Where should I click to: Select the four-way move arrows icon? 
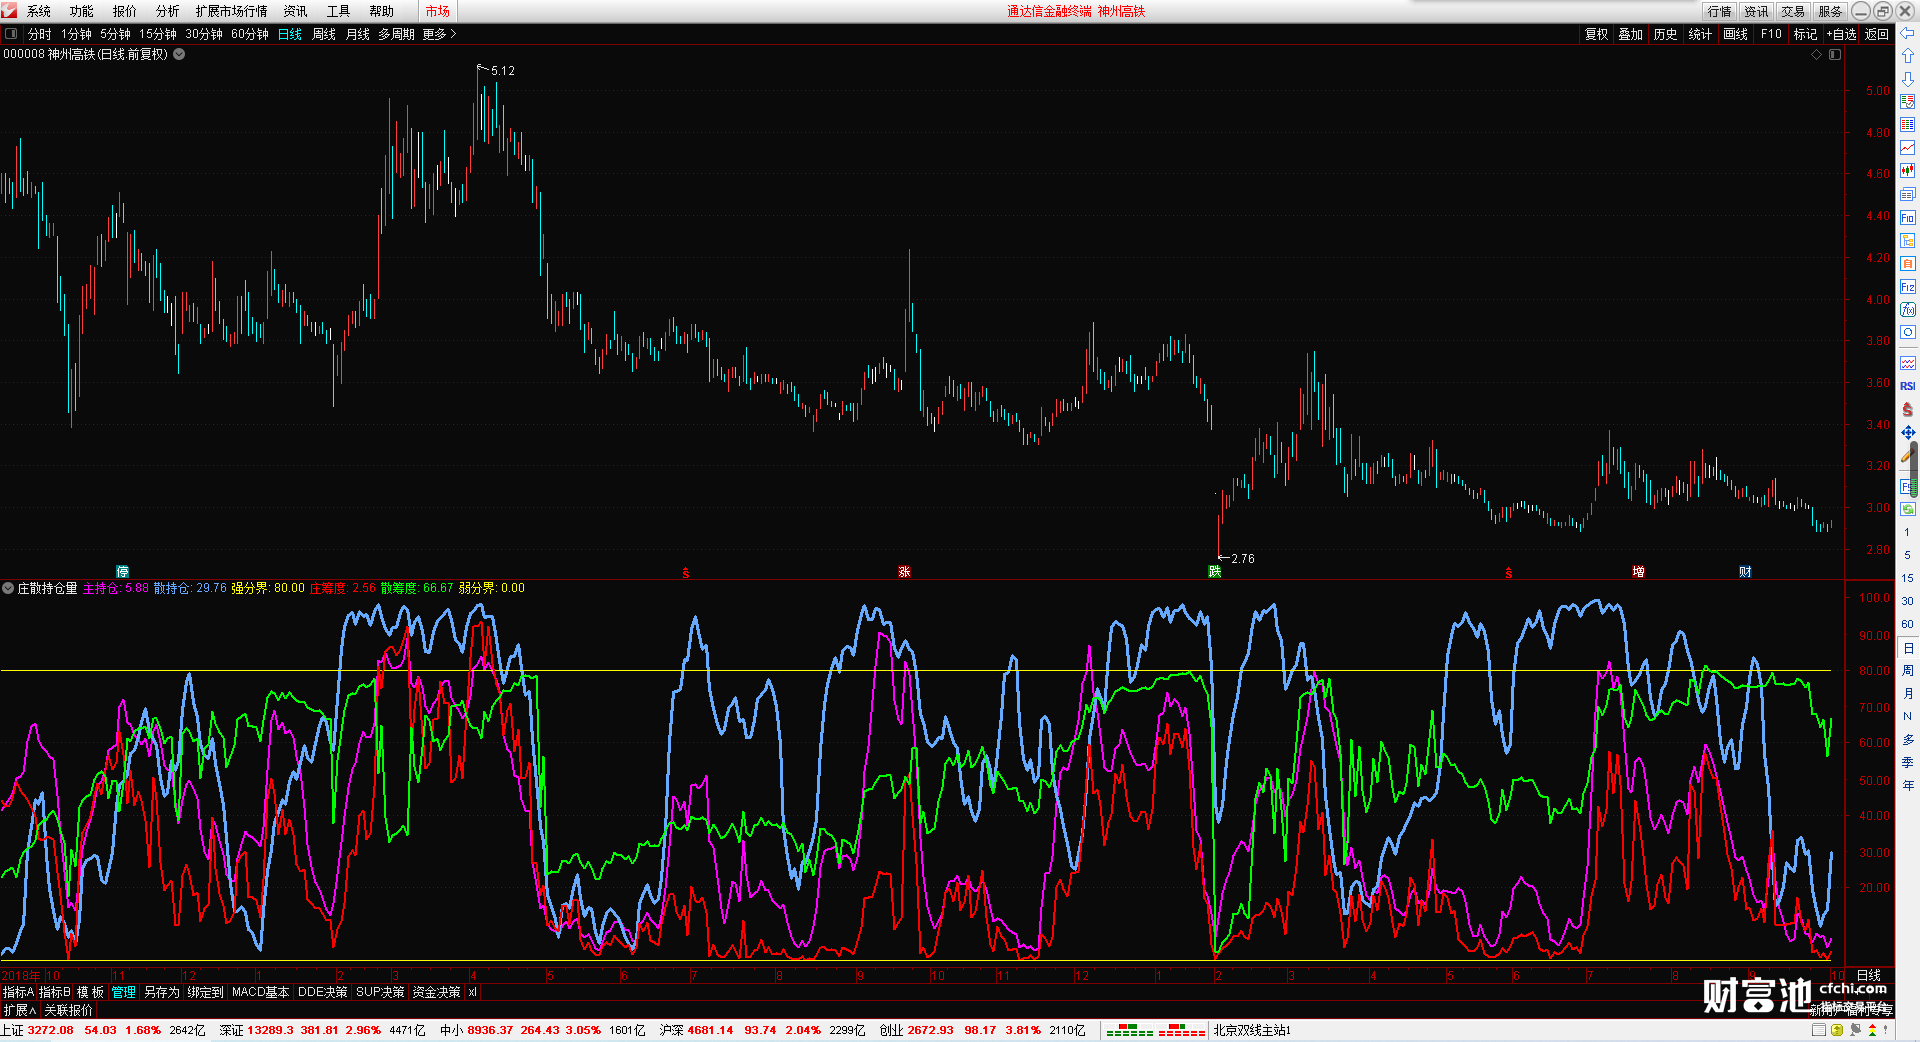point(1907,432)
